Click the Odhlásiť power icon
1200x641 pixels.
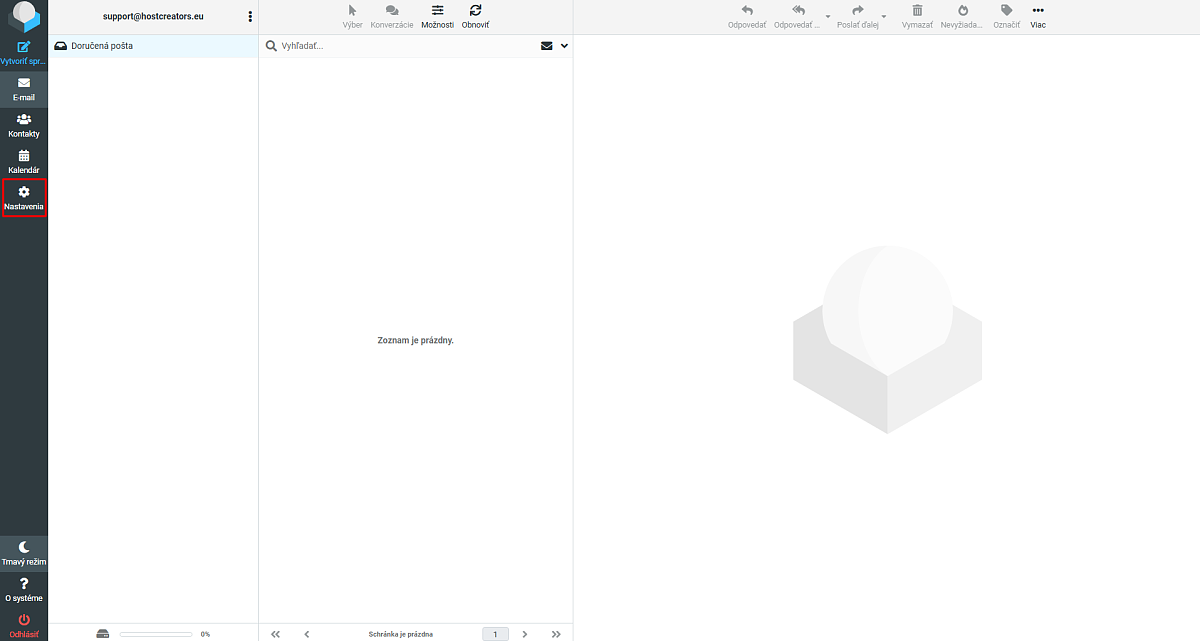24,620
